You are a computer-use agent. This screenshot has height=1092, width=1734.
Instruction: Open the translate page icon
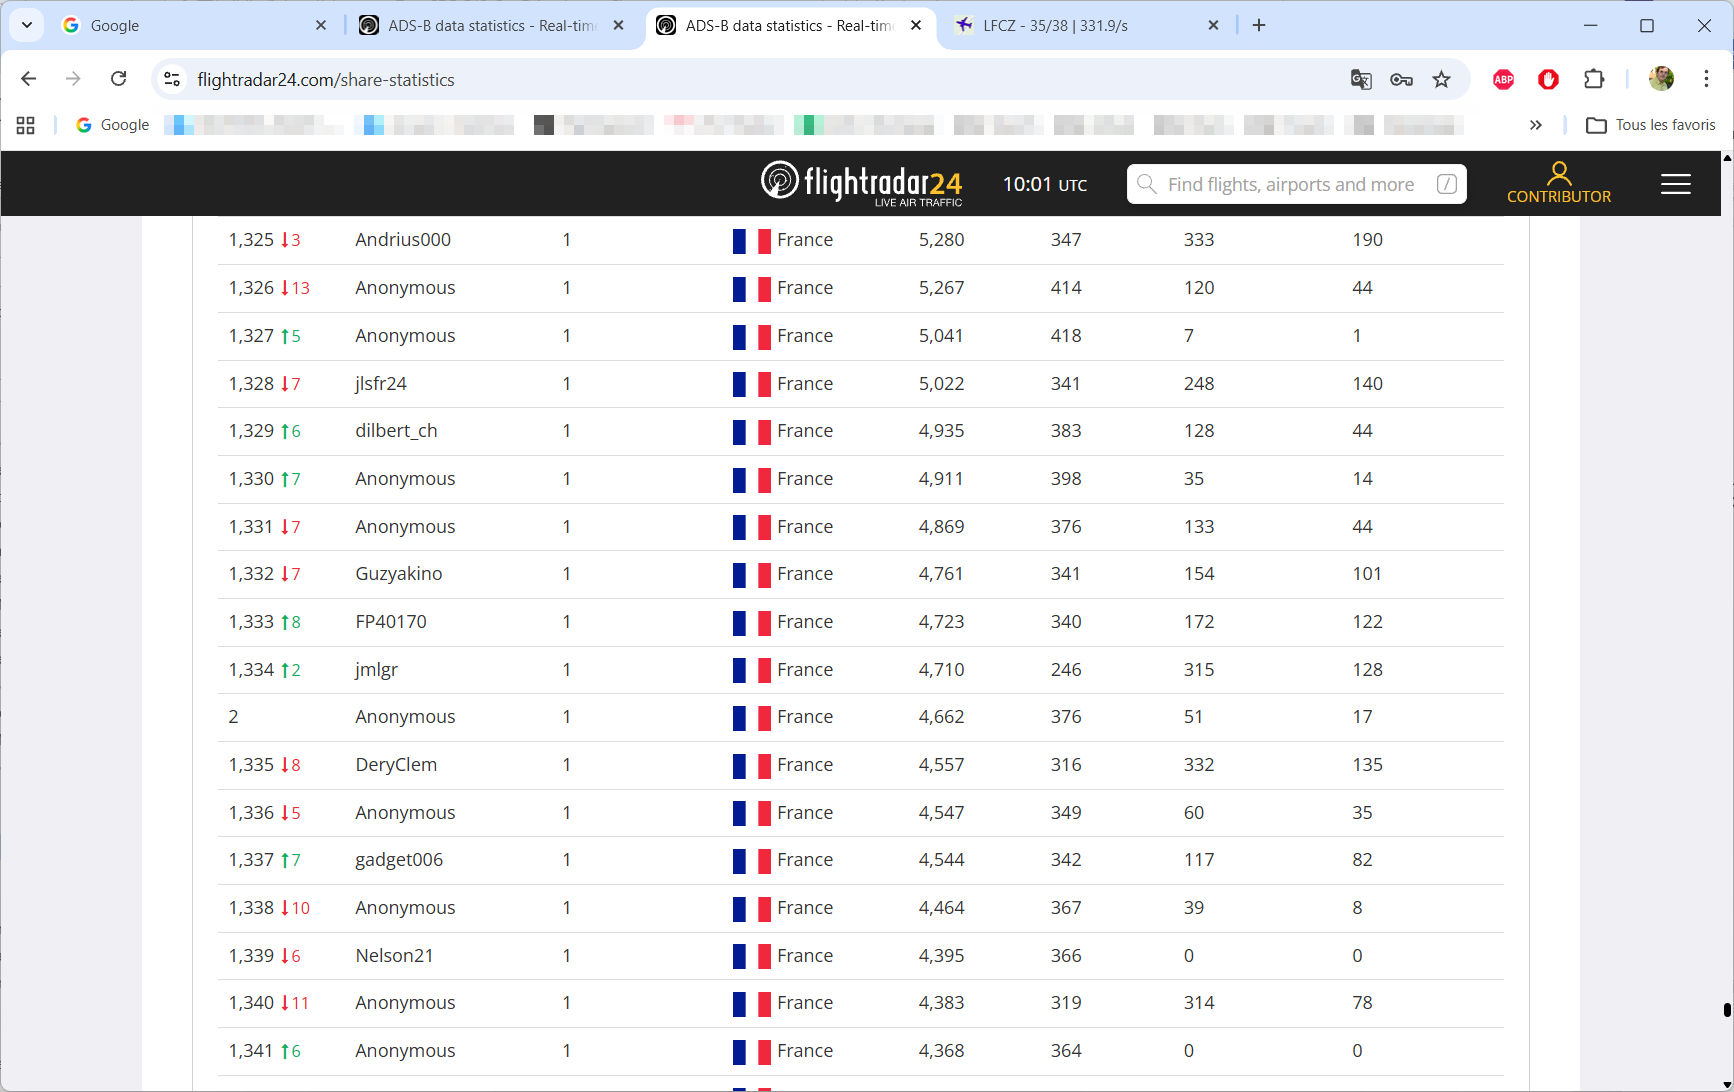tap(1361, 79)
